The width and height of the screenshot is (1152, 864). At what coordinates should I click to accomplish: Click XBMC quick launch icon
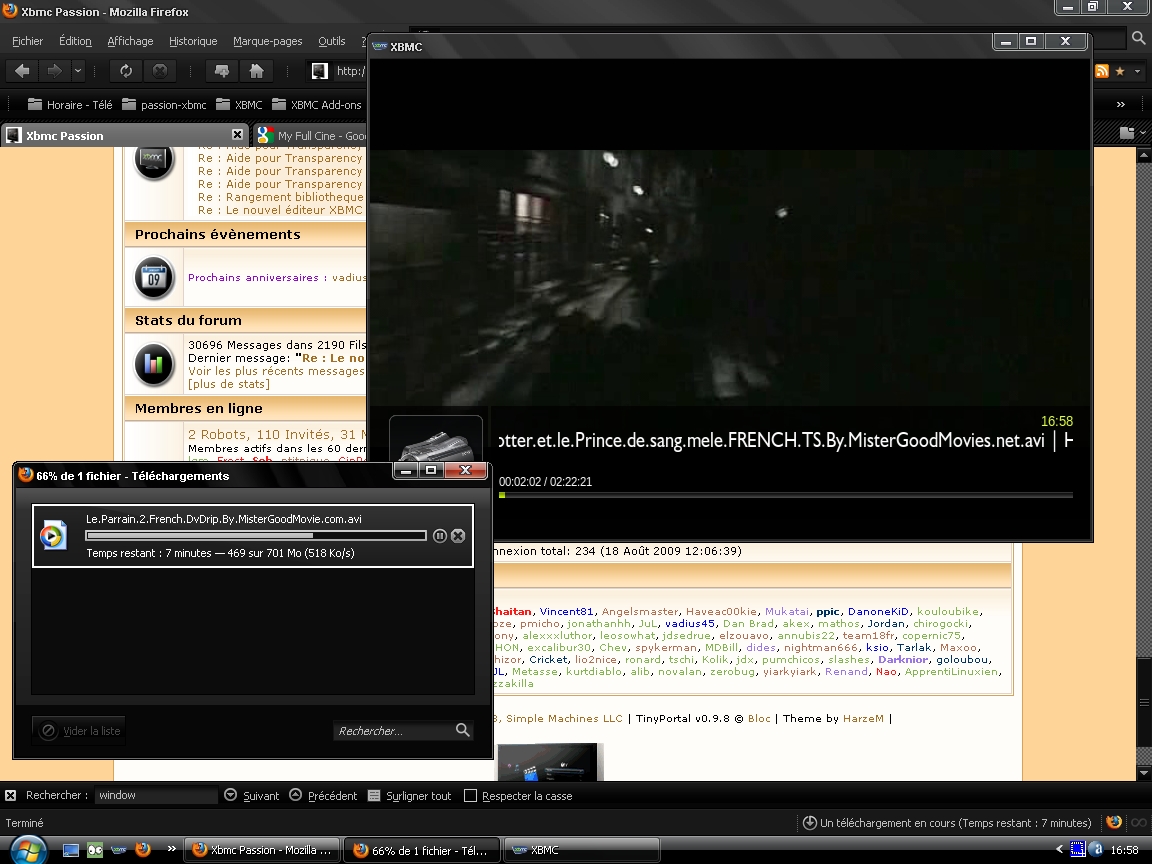118,850
